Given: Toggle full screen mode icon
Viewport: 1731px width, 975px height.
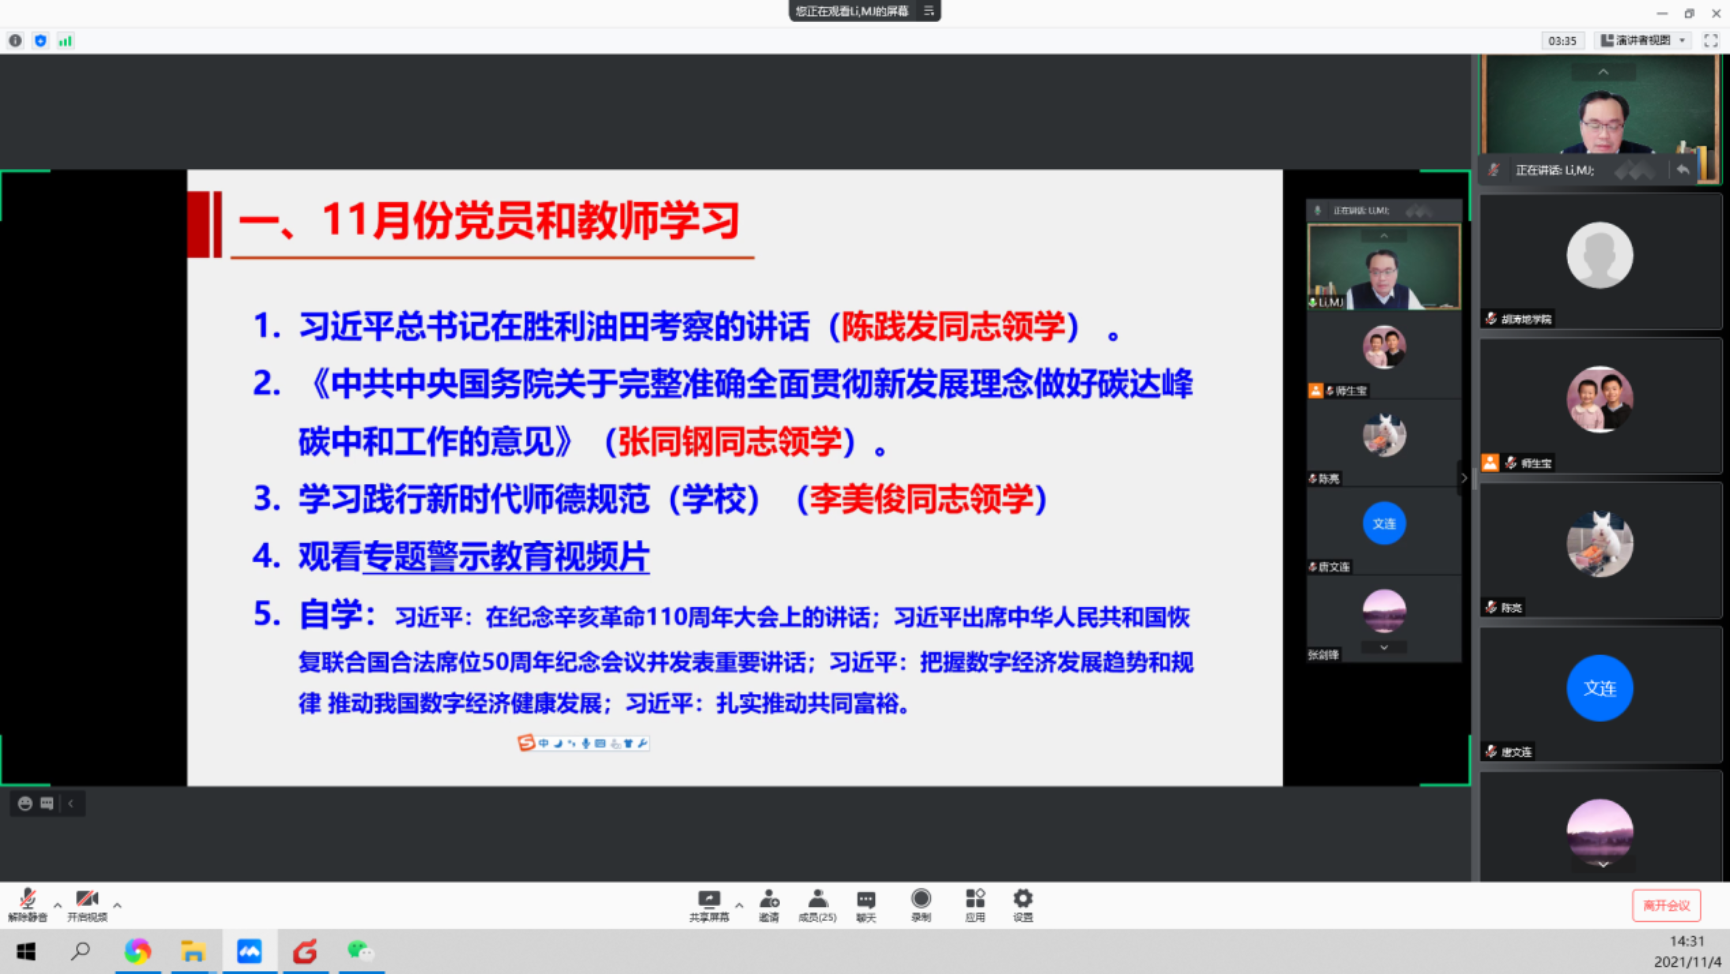Looking at the screenshot, I should pyautogui.click(x=1711, y=41).
